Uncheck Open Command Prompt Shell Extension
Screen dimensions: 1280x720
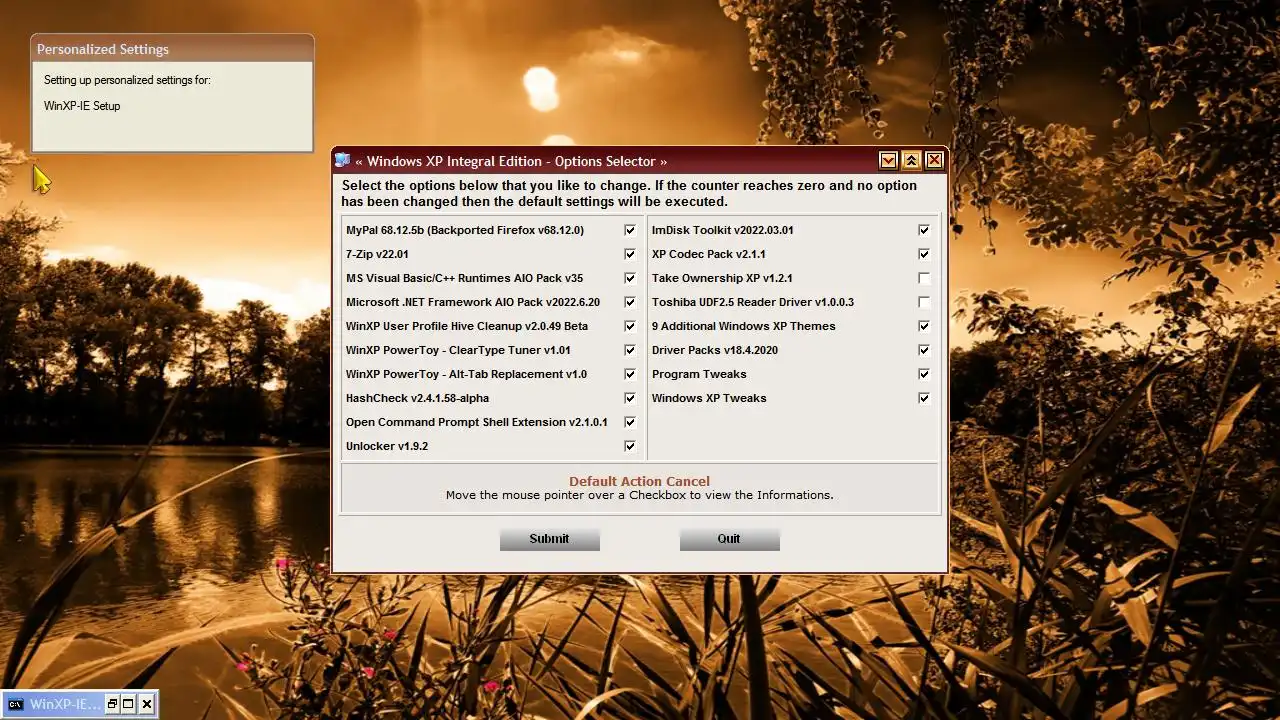point(630,422)
